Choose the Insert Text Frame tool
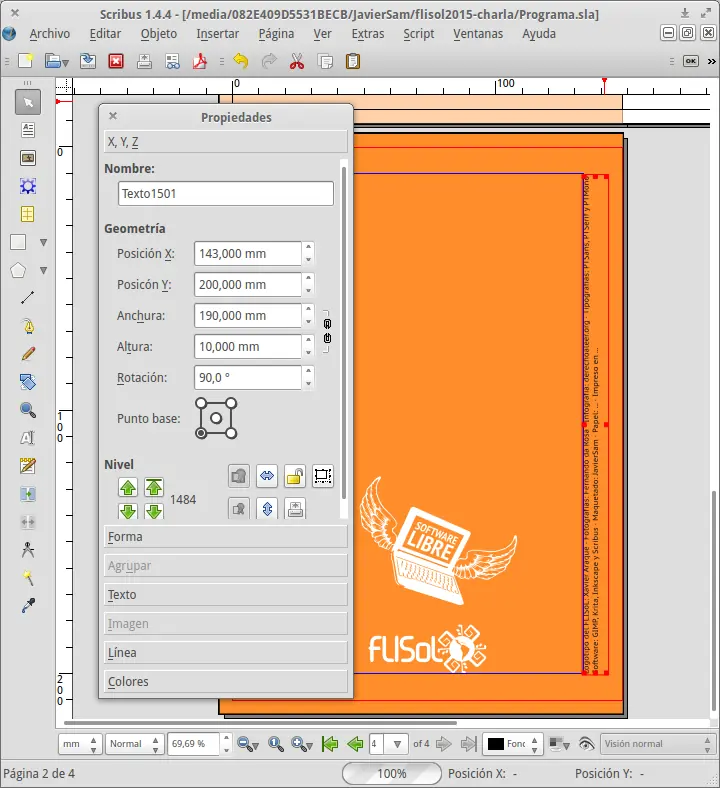 (28, 130)
